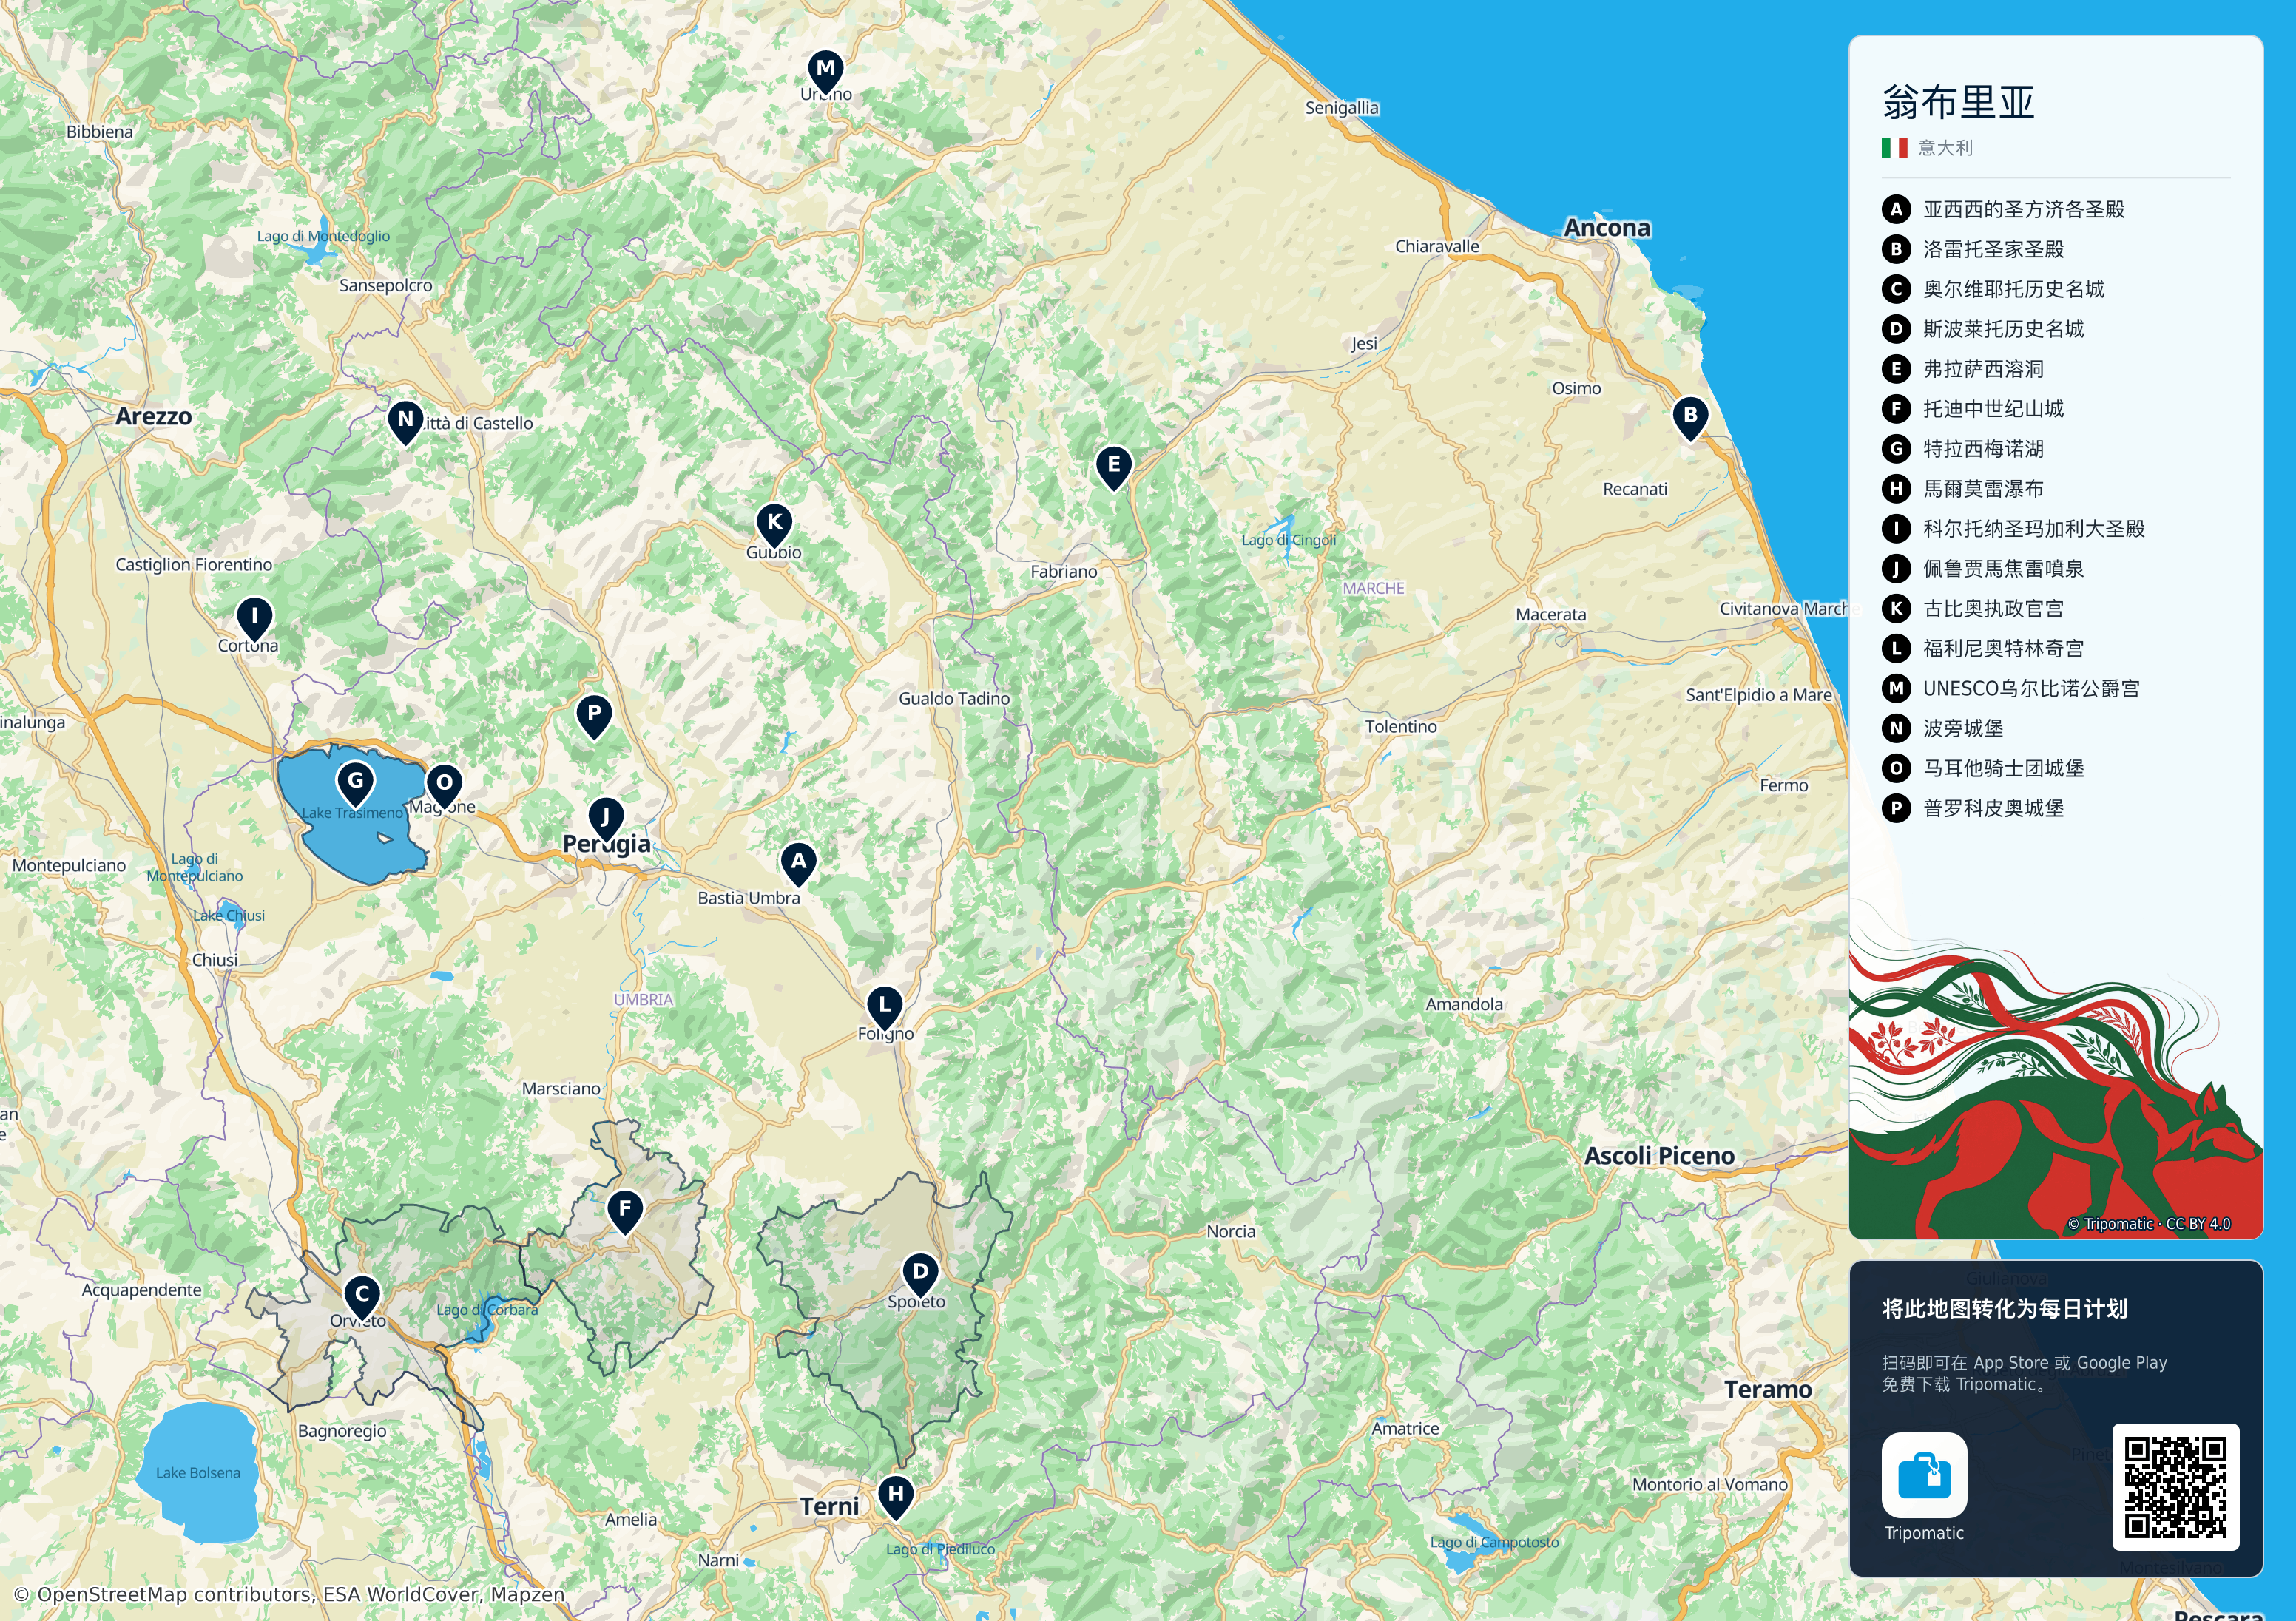Viewport: 2296px width, 1621px height.
Task: Select map marker I at Cortona
Action: (254, 619)
